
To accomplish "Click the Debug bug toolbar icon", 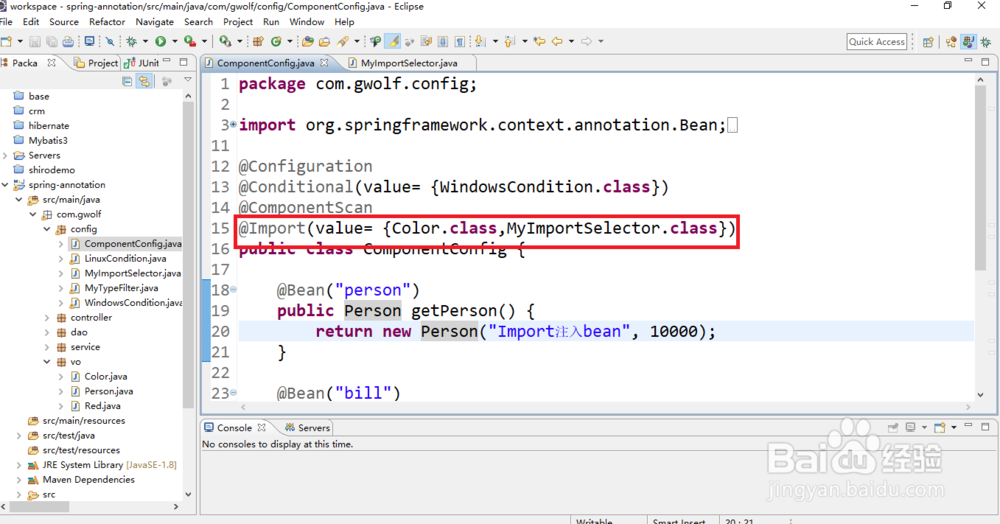I will [x=131, y=41].
